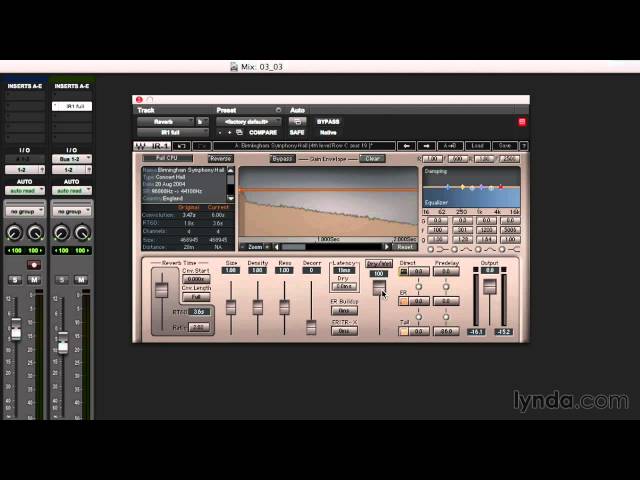The height and width of the screenshot is (480, 640).
Task: Click the automation enable icon under Auto
Action: click(297, 122)
